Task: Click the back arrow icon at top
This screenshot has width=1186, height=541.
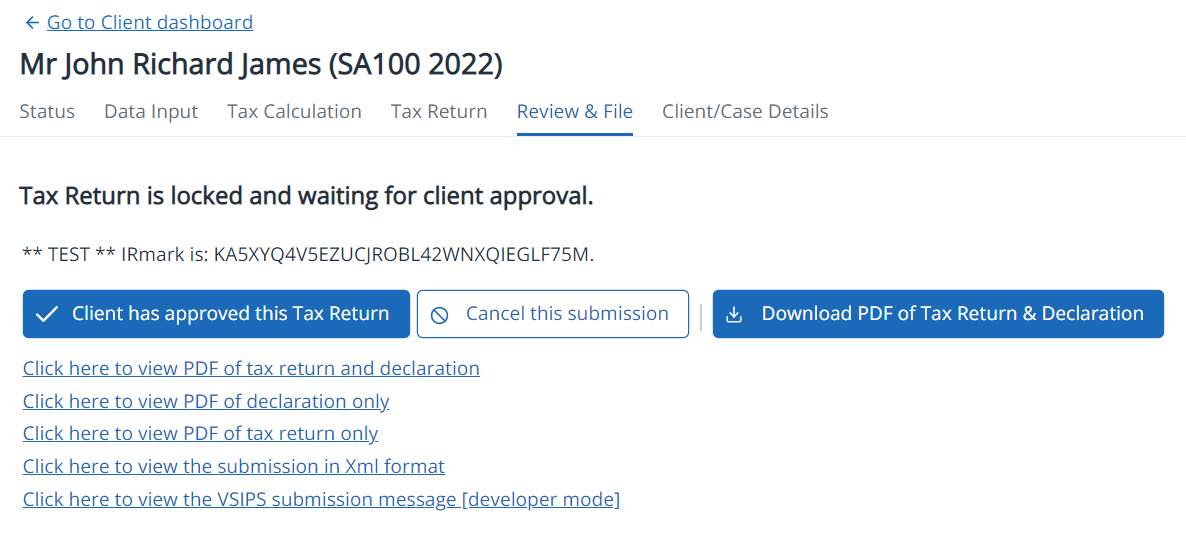Action: click(32, 23)
